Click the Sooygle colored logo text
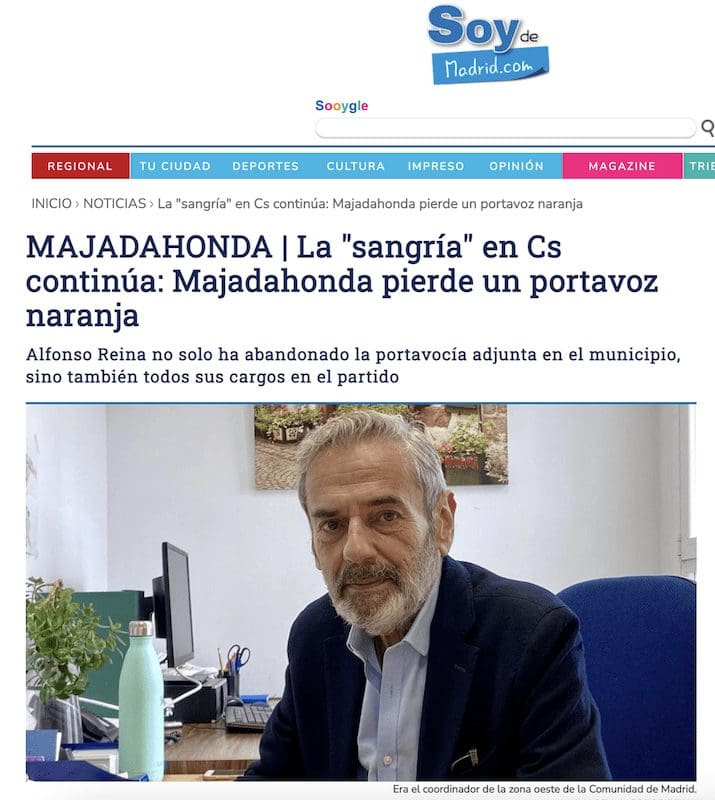The height and width of the screenshot is (800, 715). pyautogui.click(x=341, y=106)
